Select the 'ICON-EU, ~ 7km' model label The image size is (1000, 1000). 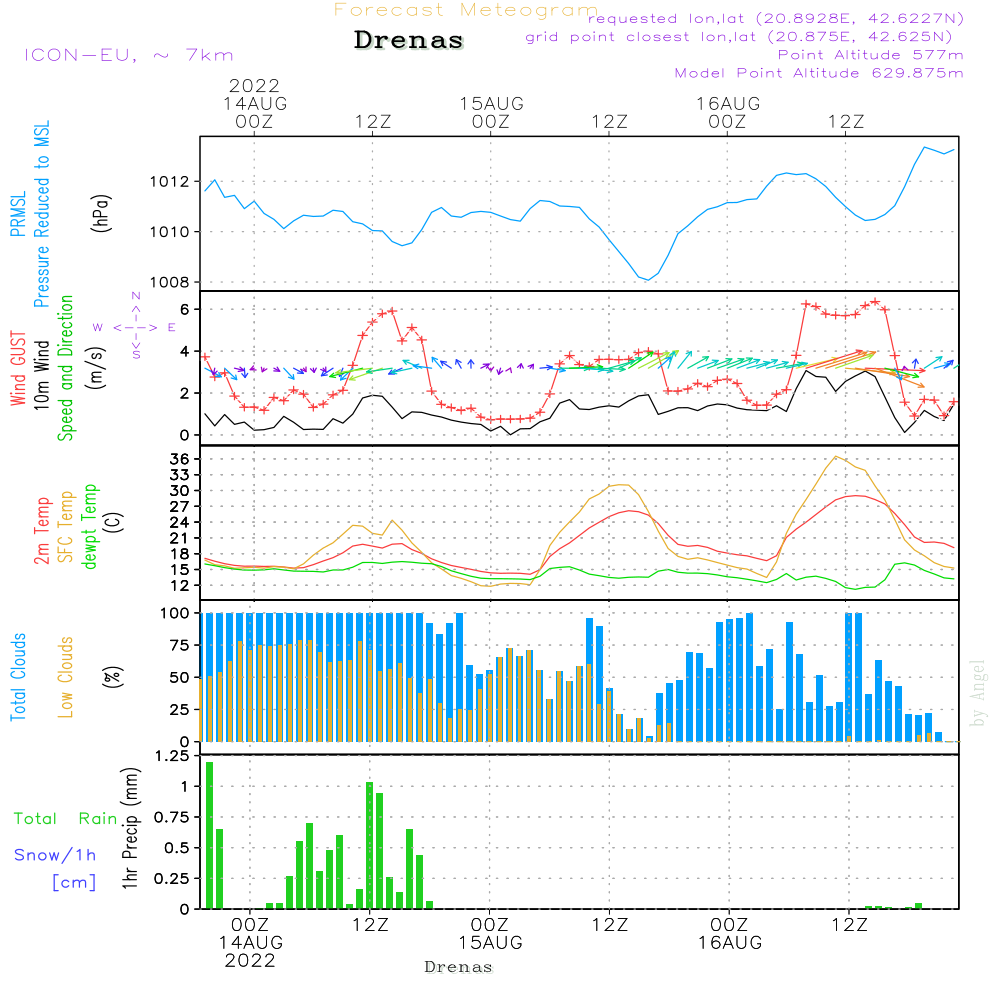point(129,55)
